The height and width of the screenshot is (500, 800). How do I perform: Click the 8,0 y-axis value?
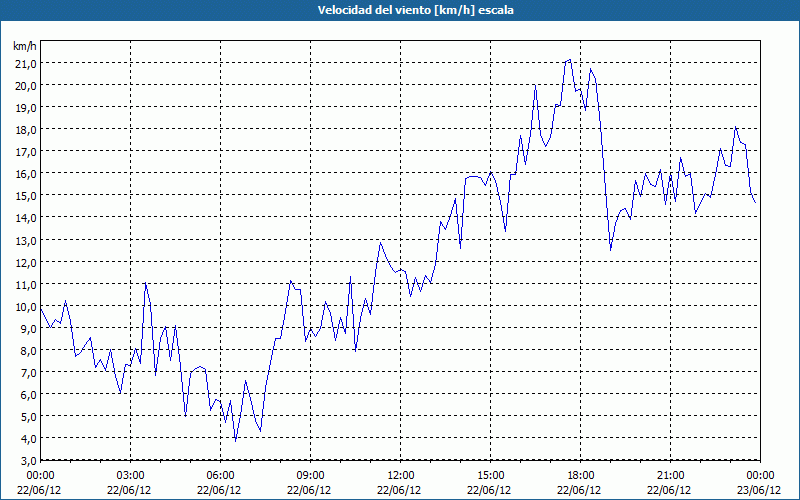pyautogui.click(x=29, y=351)
